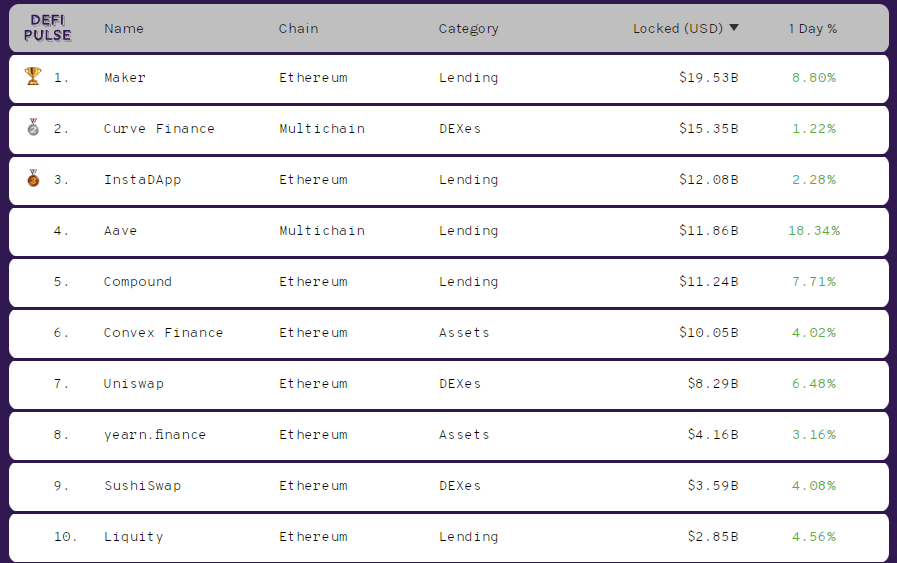897x563 pixels.
Task: Open the Curve Finance project
Action: [x=159, y=128]
